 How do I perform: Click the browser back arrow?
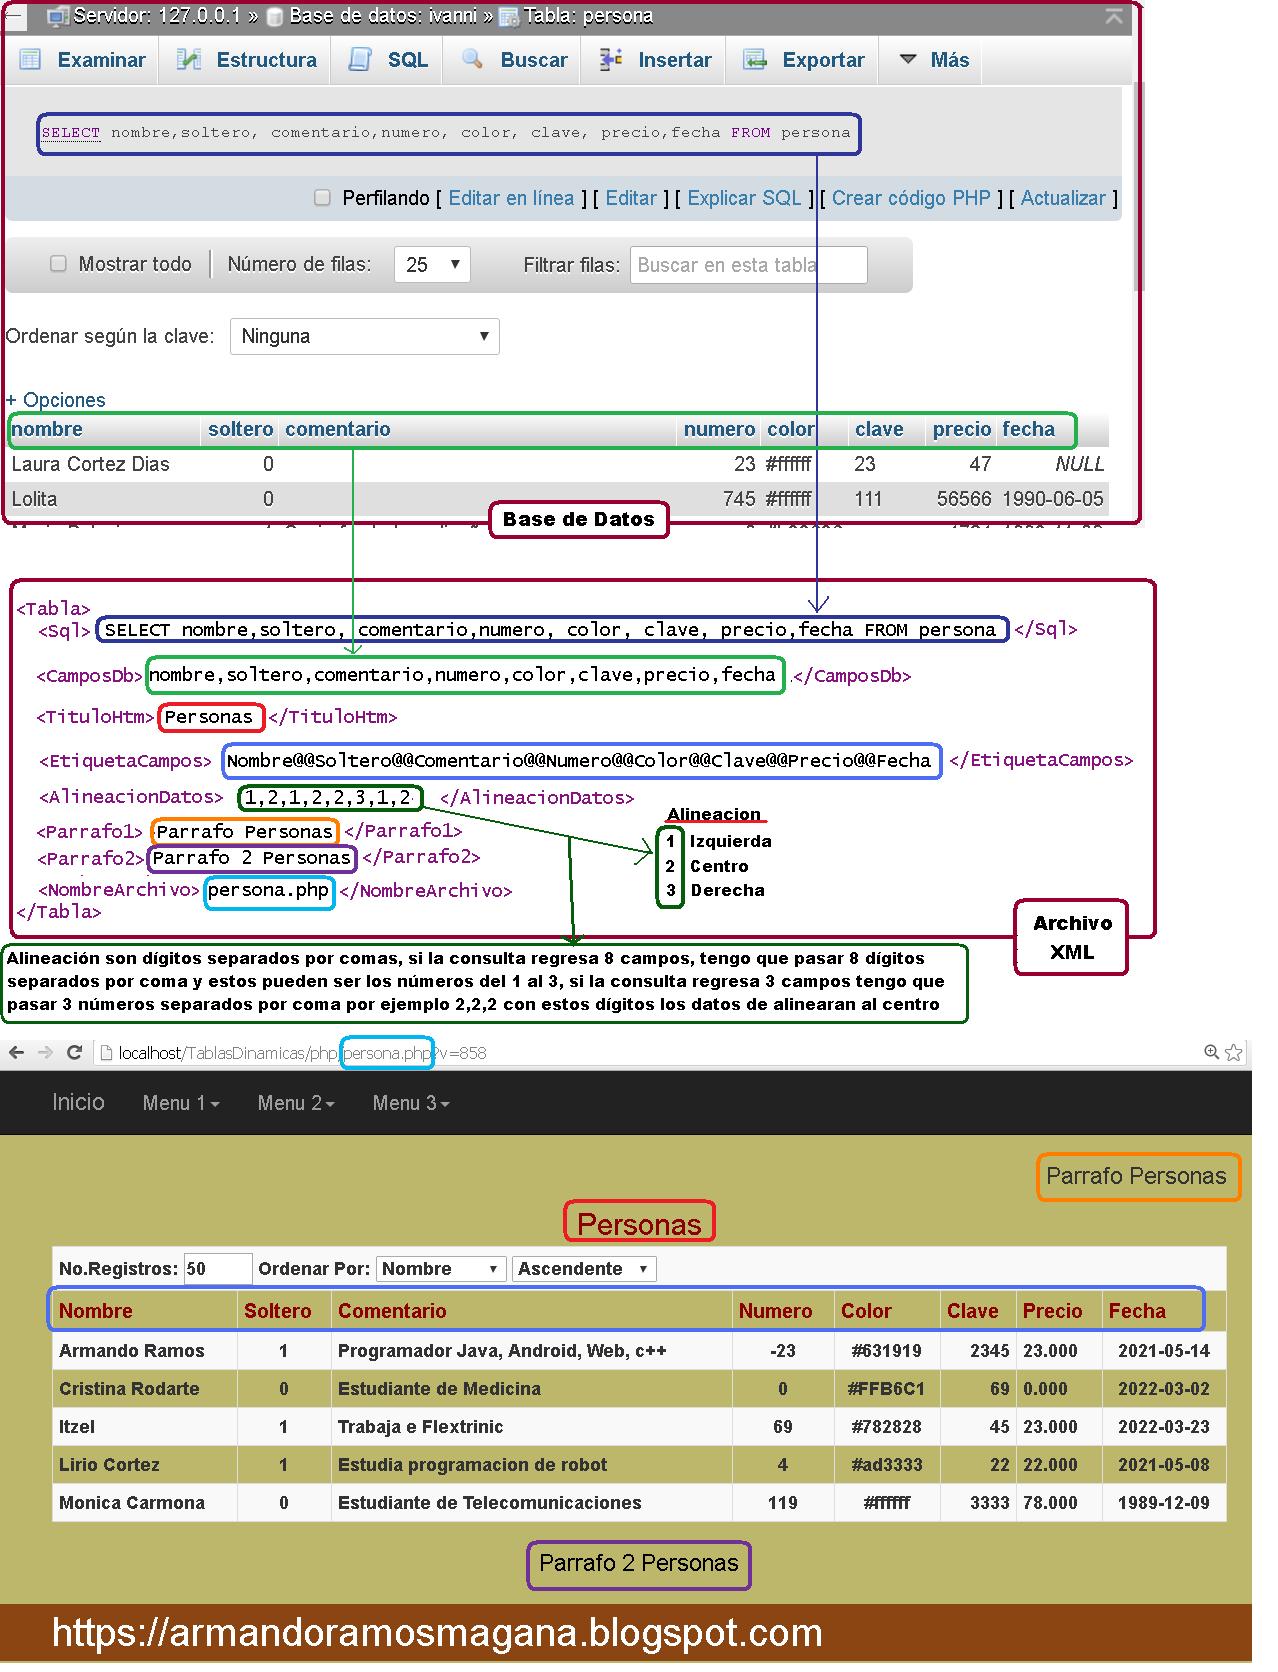(16, 1052)
